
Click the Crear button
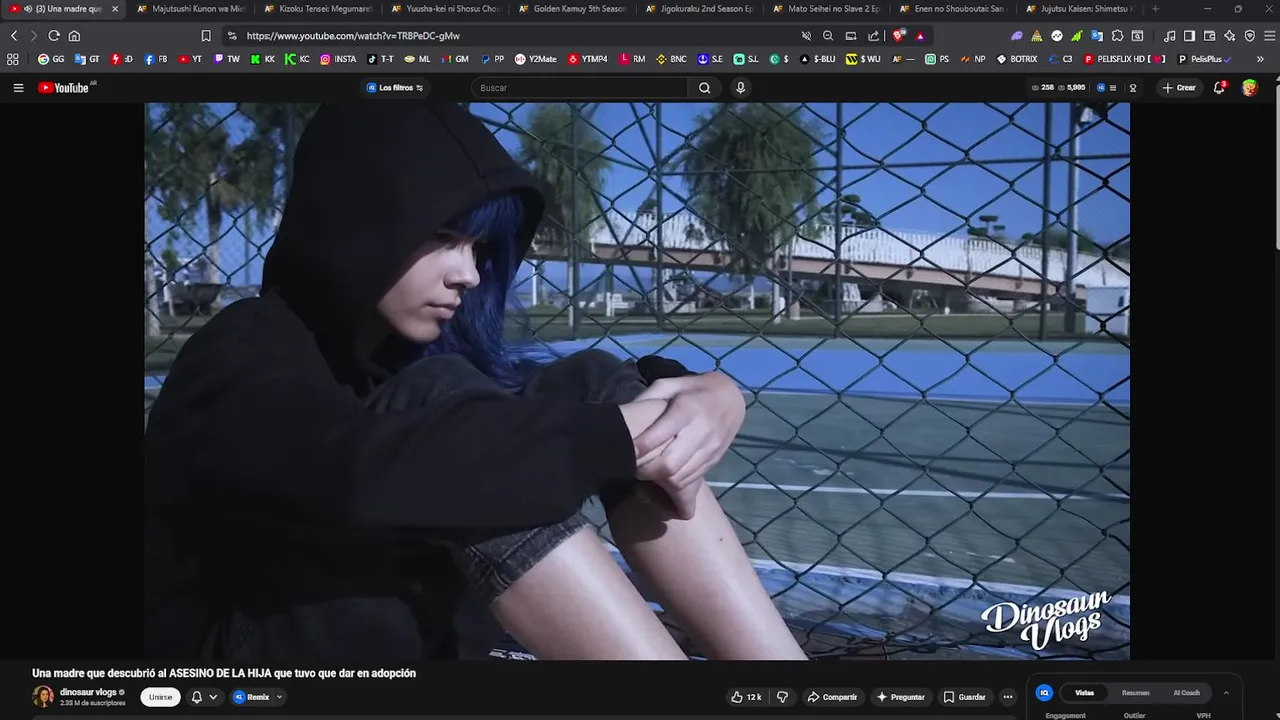1179,88
